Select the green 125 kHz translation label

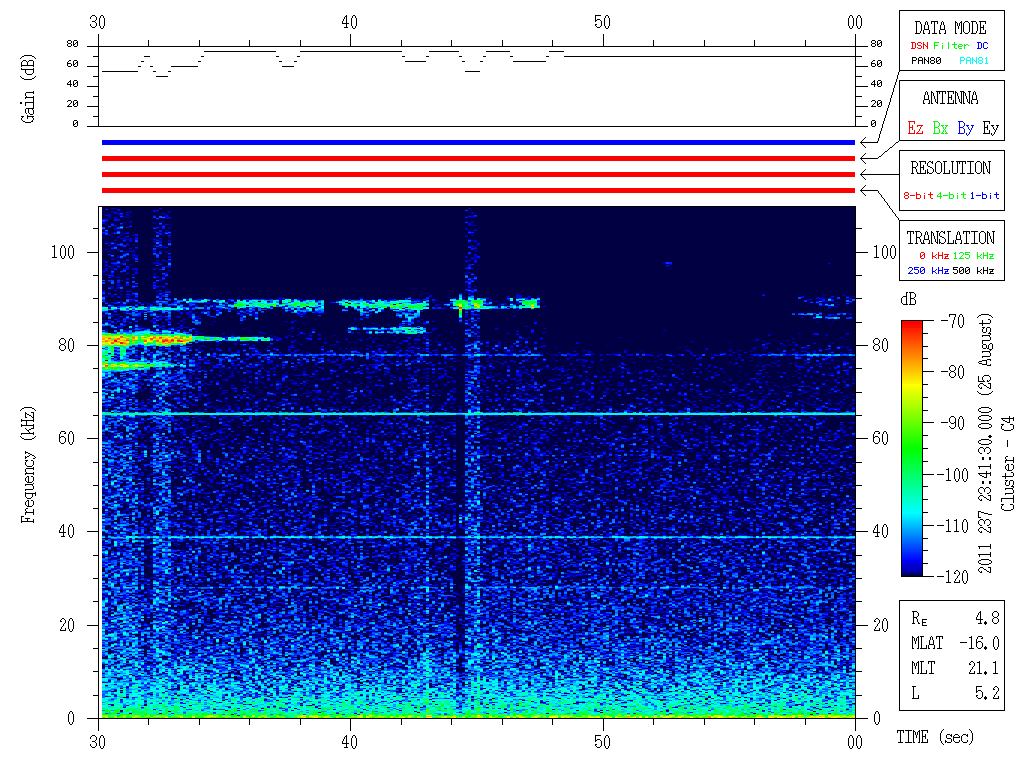pos(973,255)
